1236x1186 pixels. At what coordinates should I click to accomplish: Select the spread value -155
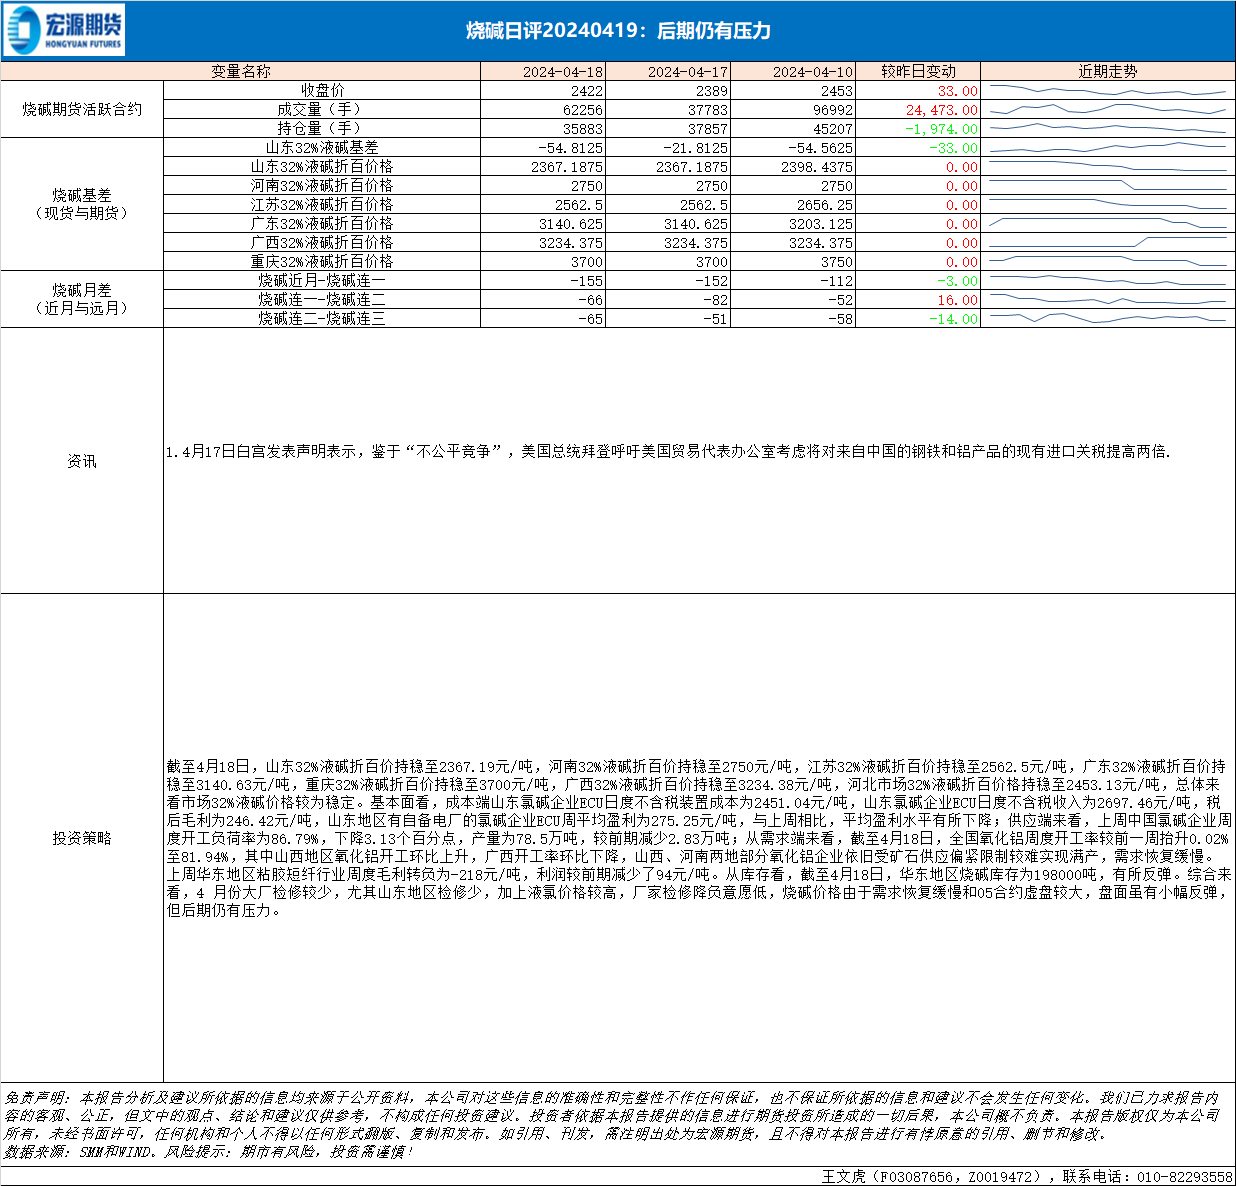587,281
